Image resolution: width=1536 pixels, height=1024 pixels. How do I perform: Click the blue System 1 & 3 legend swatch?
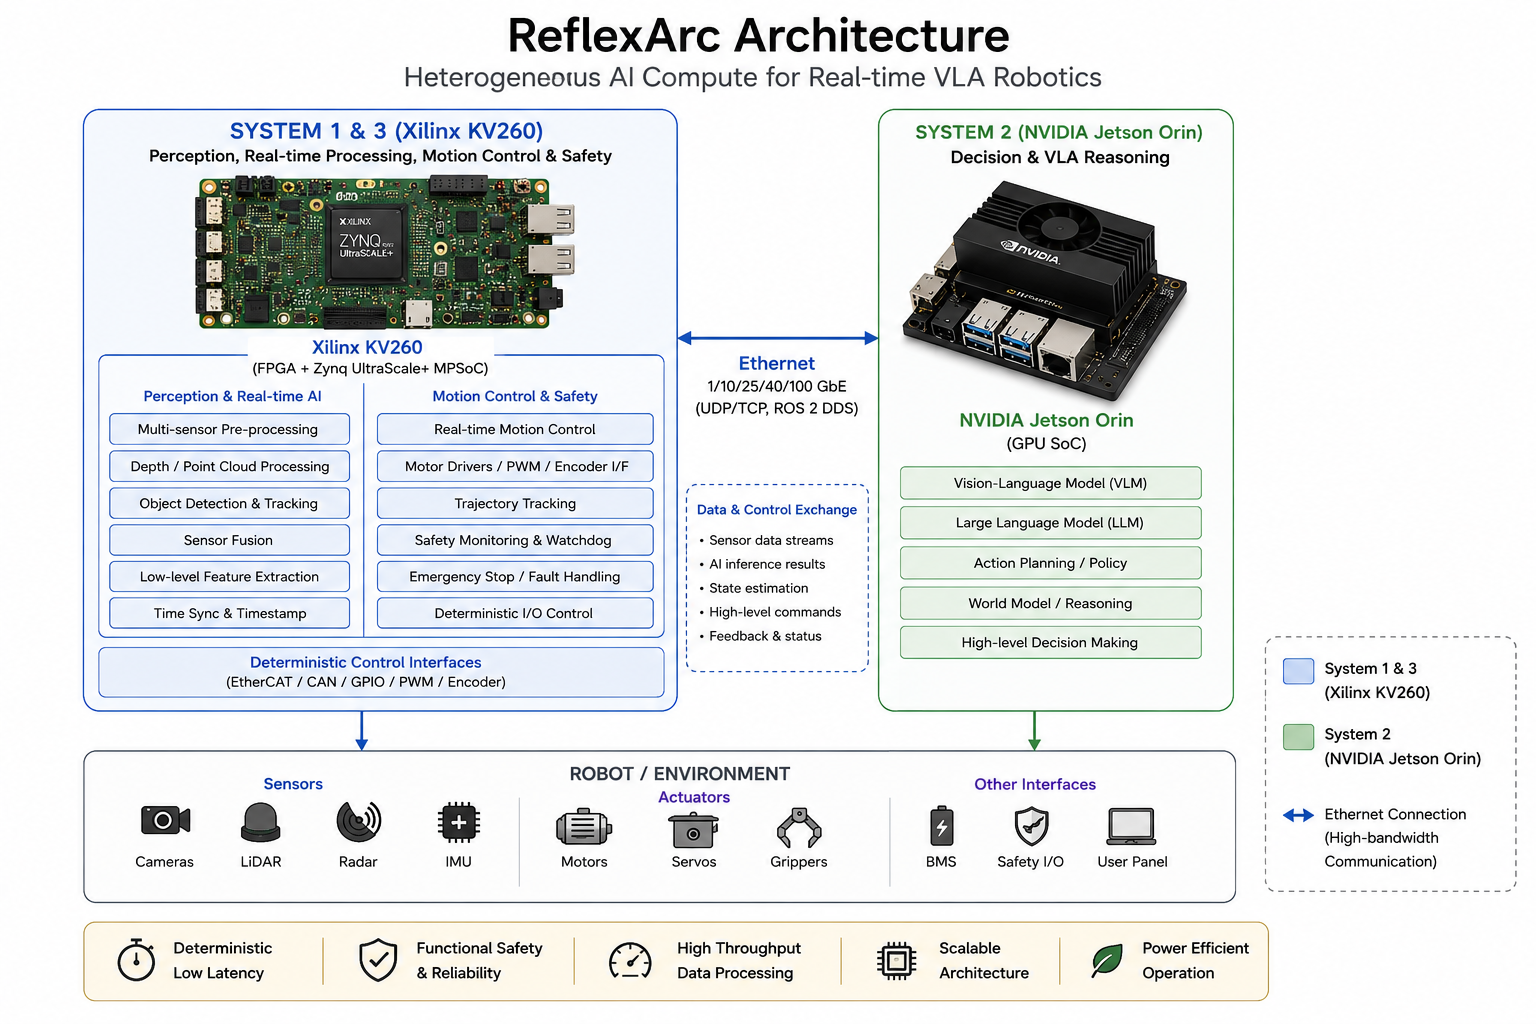click(x=1299, y=671)
